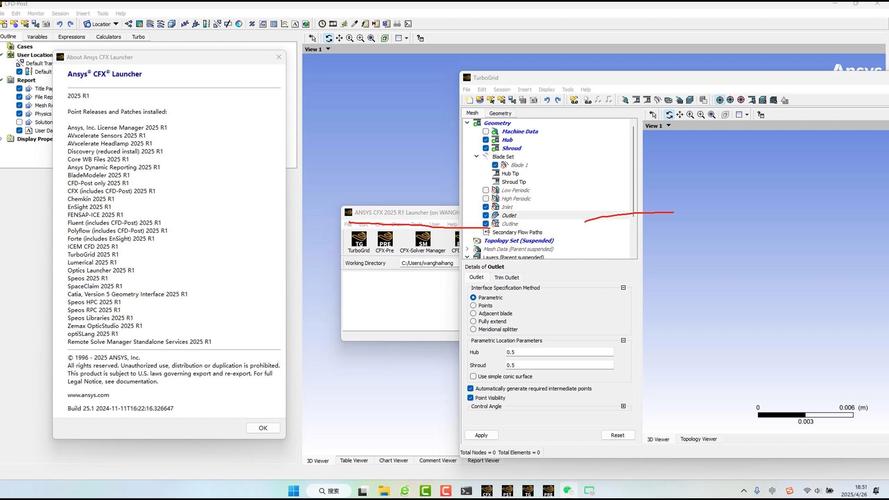Enable Low Periodic checkbox
The image size is (889, 500).
[486, 190]
